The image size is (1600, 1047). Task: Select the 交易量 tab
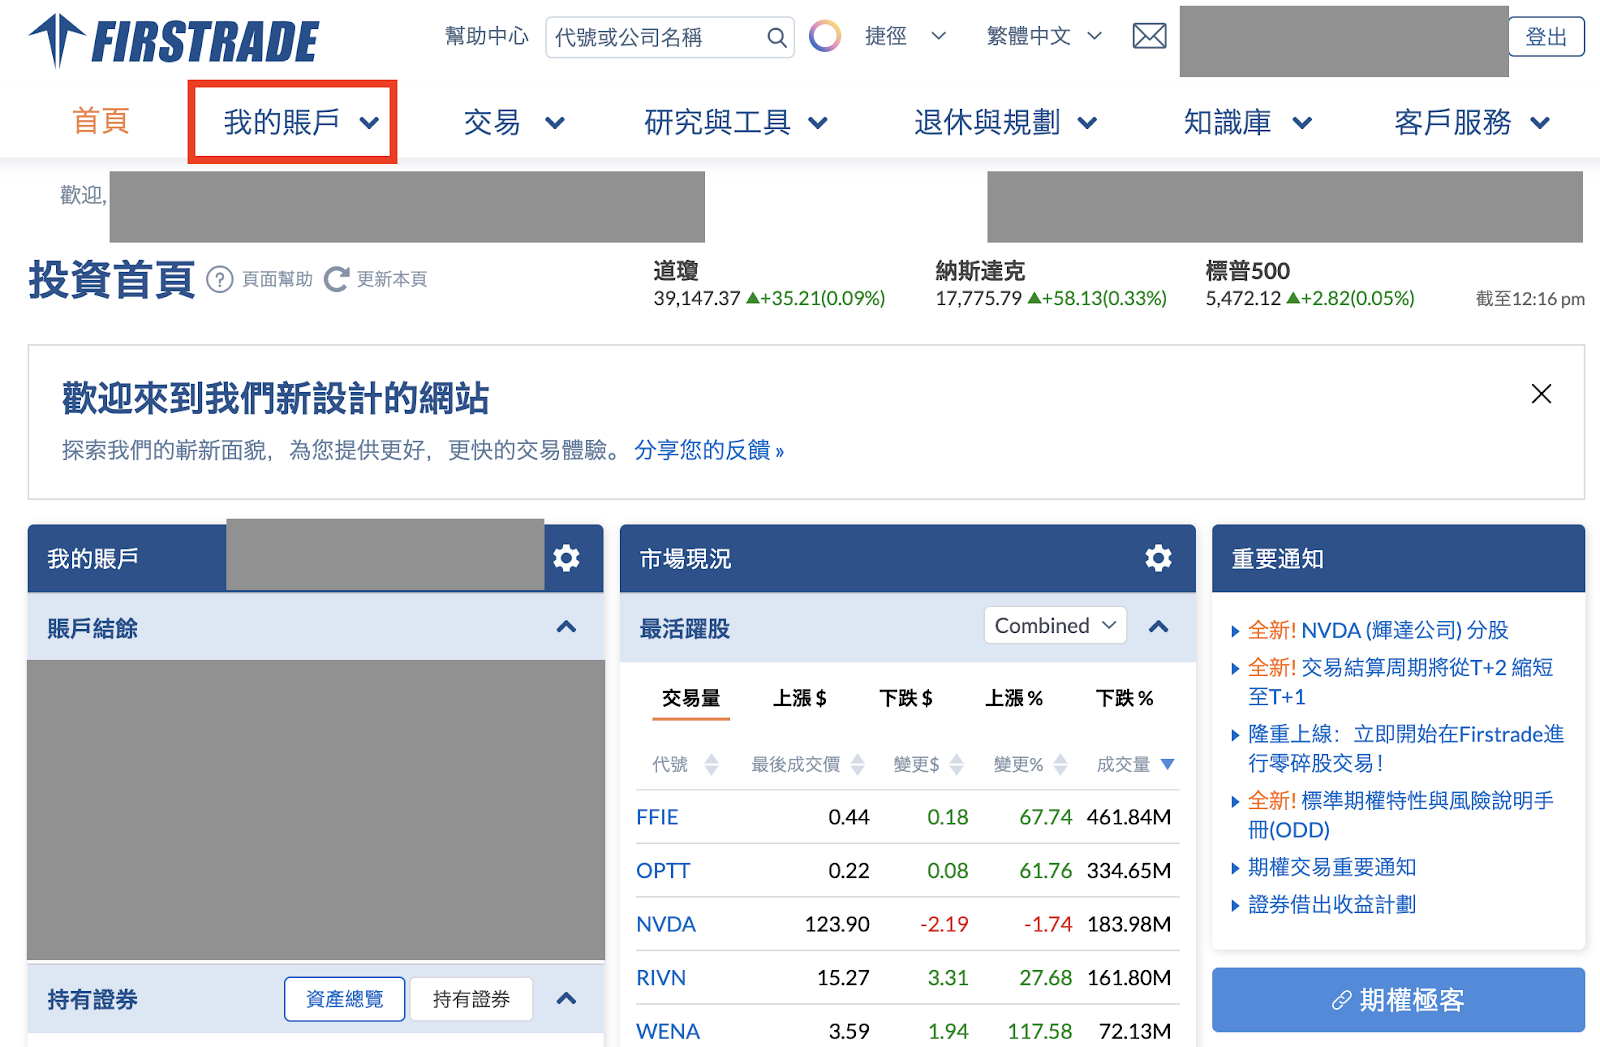tap(691, 698)
